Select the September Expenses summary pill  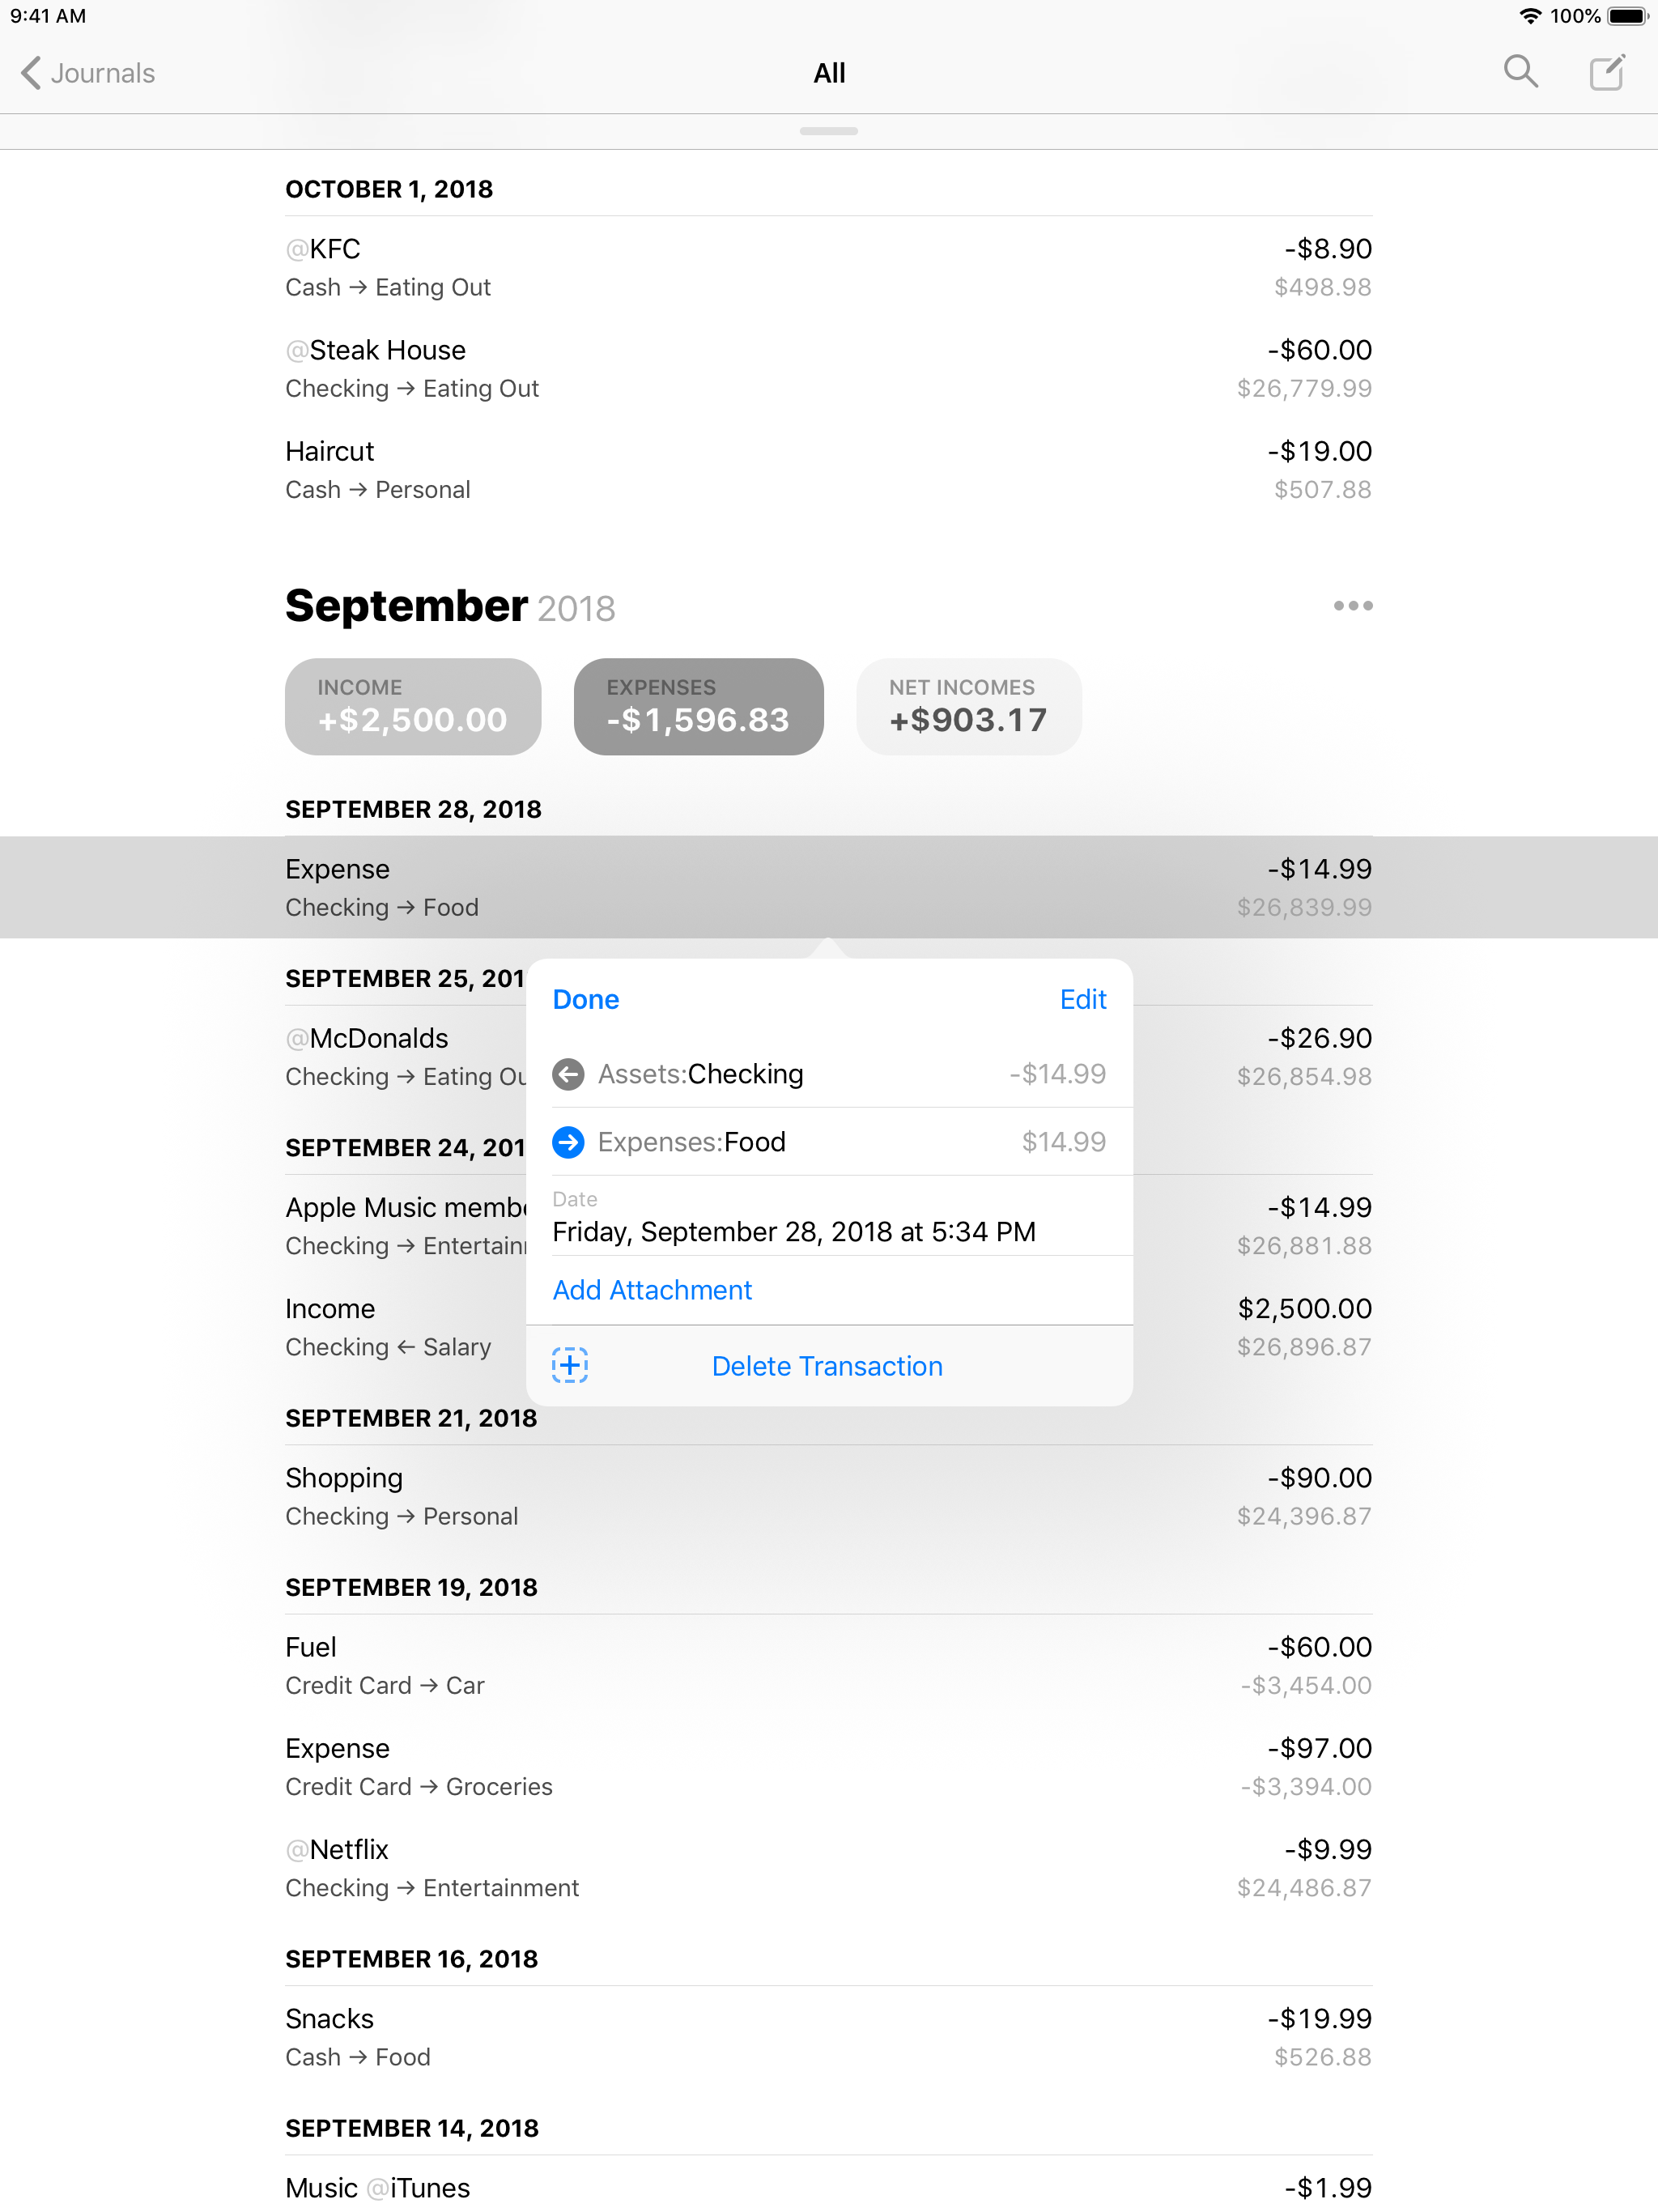pyautogui.click(x=698, y=706)
